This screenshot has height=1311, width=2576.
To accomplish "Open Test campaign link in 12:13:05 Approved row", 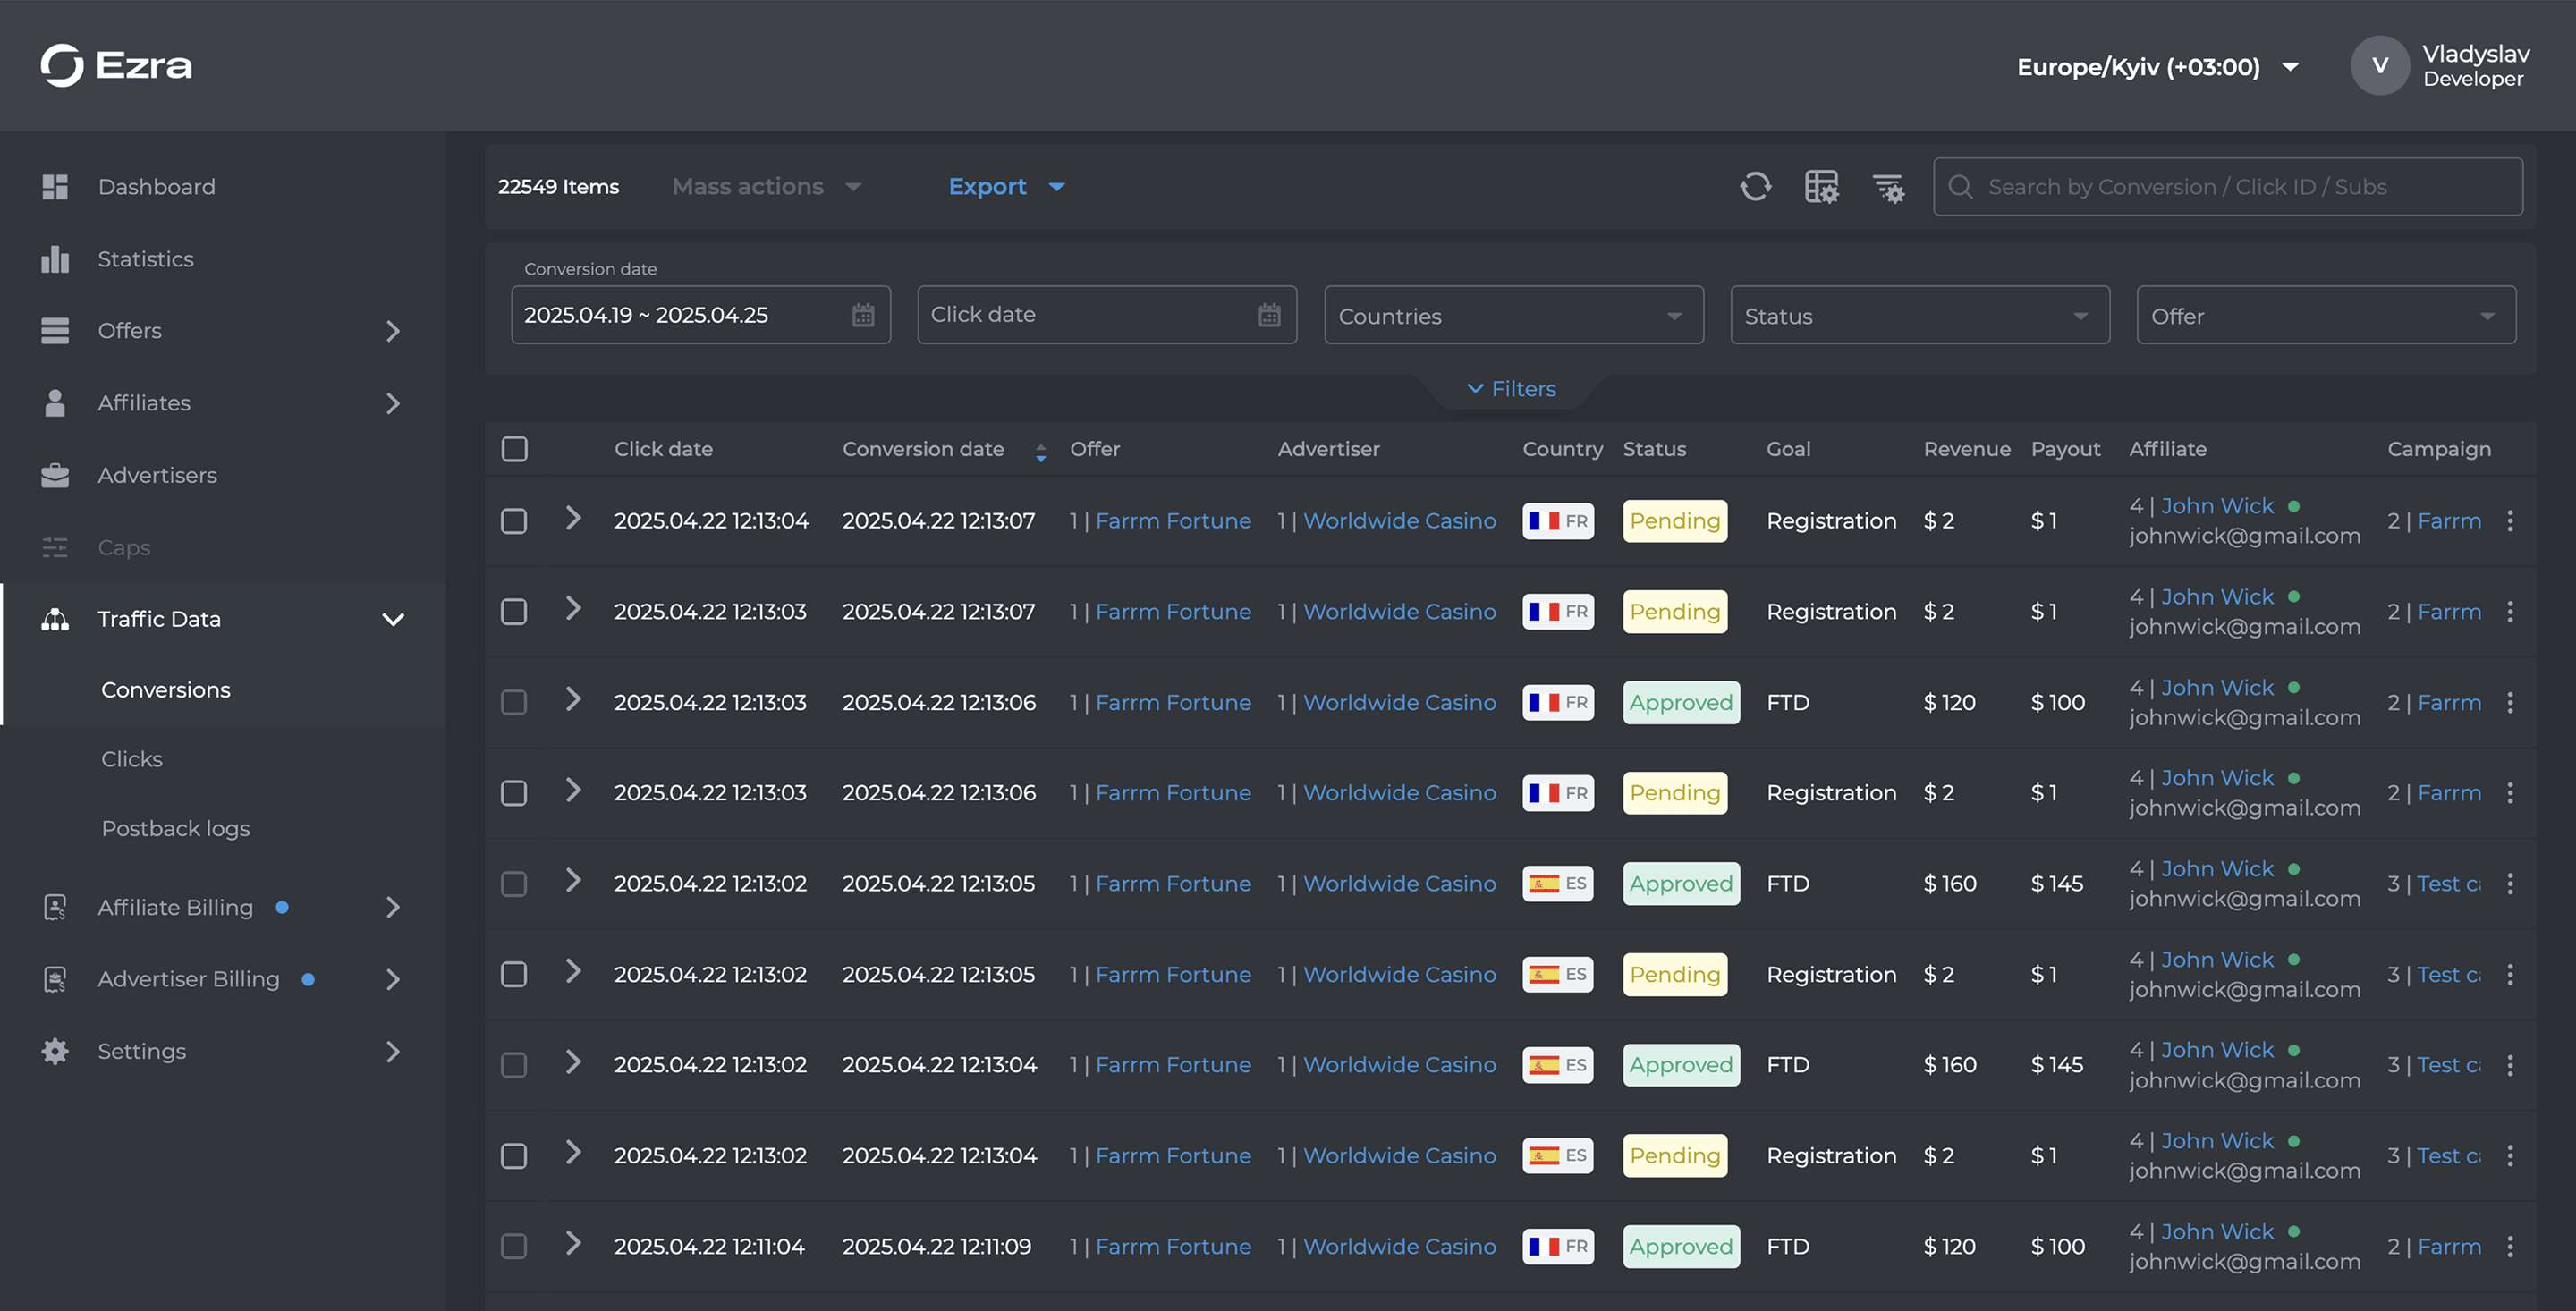I will [2449, 884].
